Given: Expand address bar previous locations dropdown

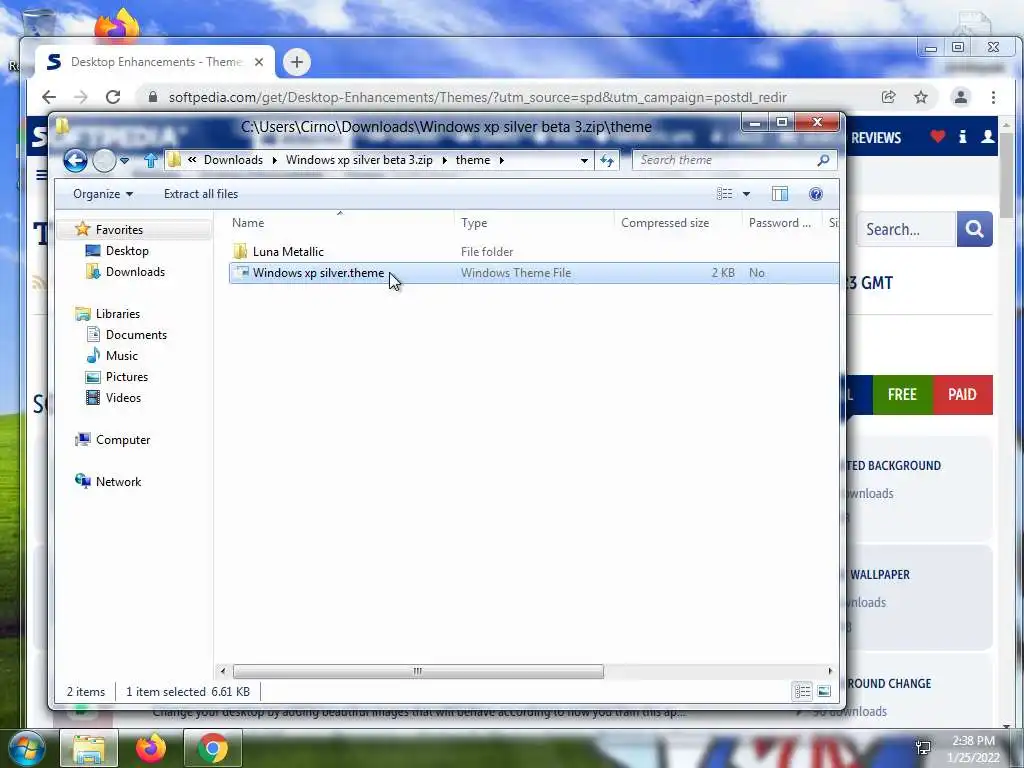Looking at the screenshot, I should tap(584, 161).
